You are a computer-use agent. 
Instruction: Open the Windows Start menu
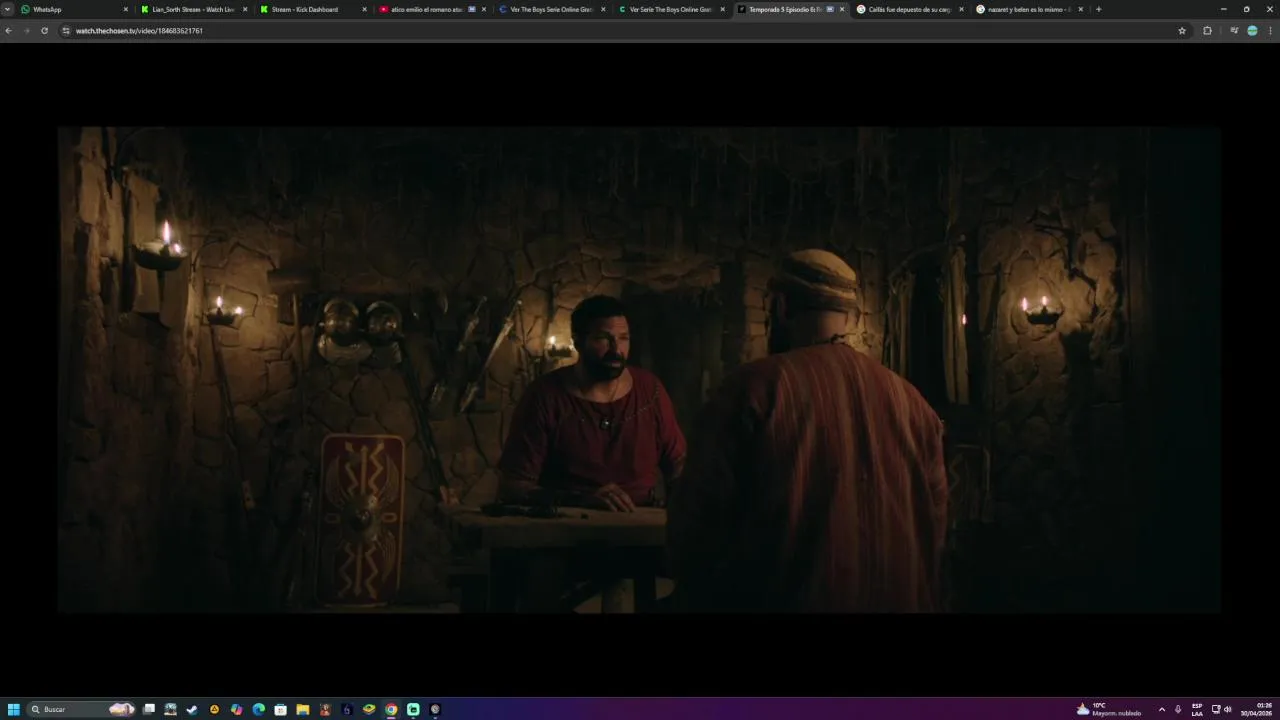tap(13, 709)
